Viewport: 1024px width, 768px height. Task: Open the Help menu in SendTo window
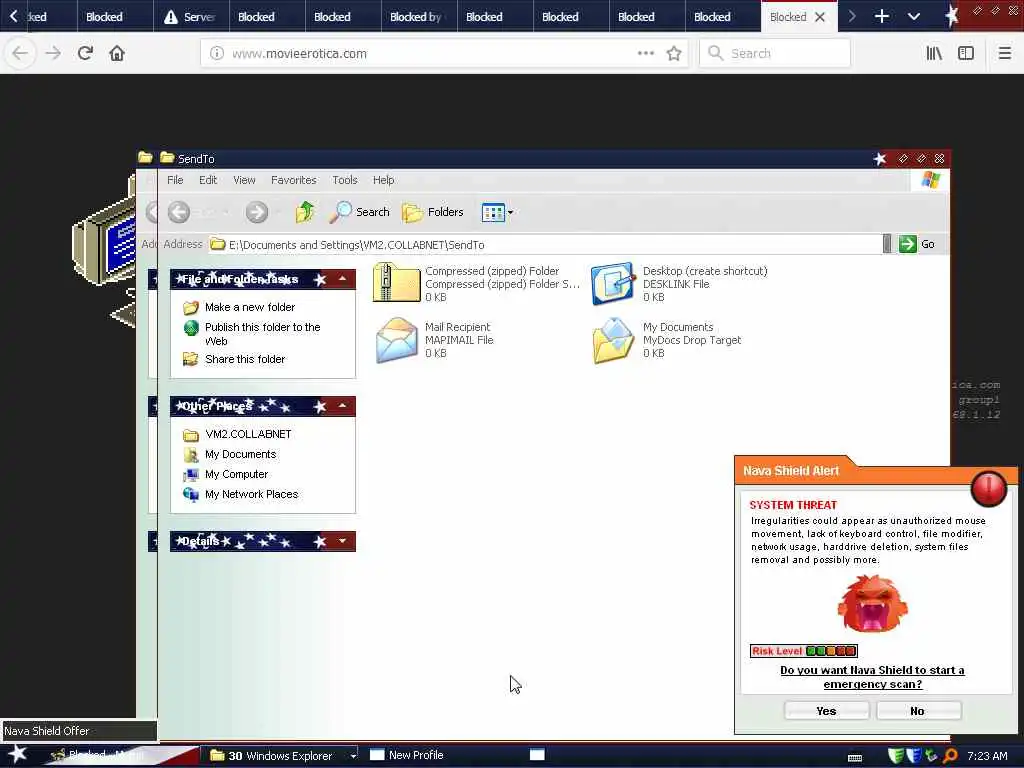click(x=383, y=180)
